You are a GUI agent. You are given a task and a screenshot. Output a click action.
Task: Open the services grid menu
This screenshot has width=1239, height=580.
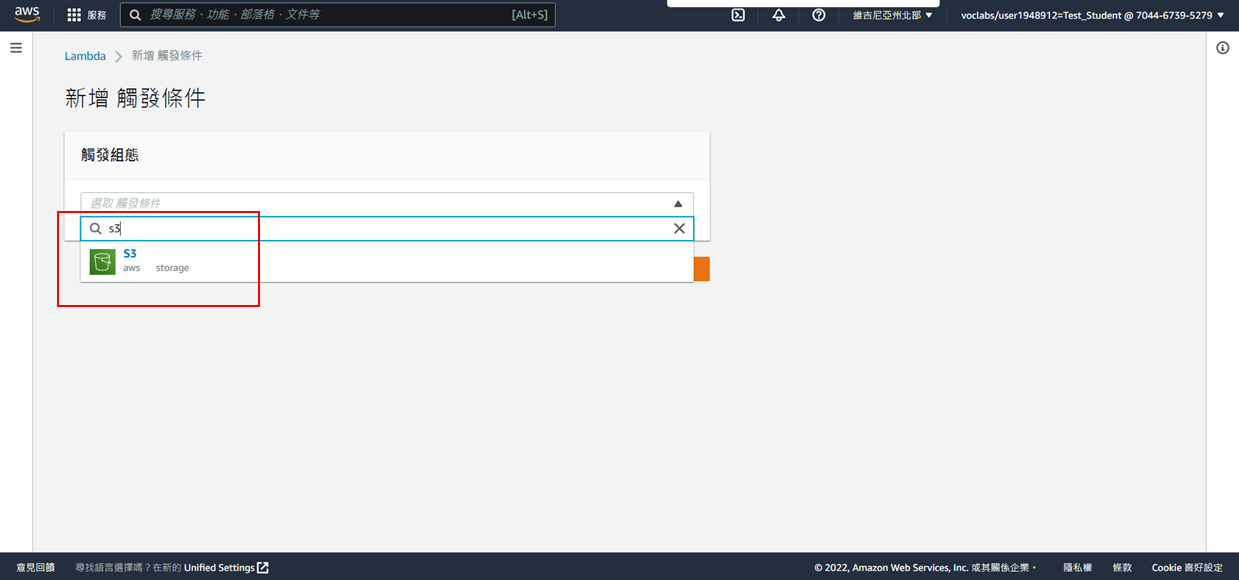[x=74, y=15]
